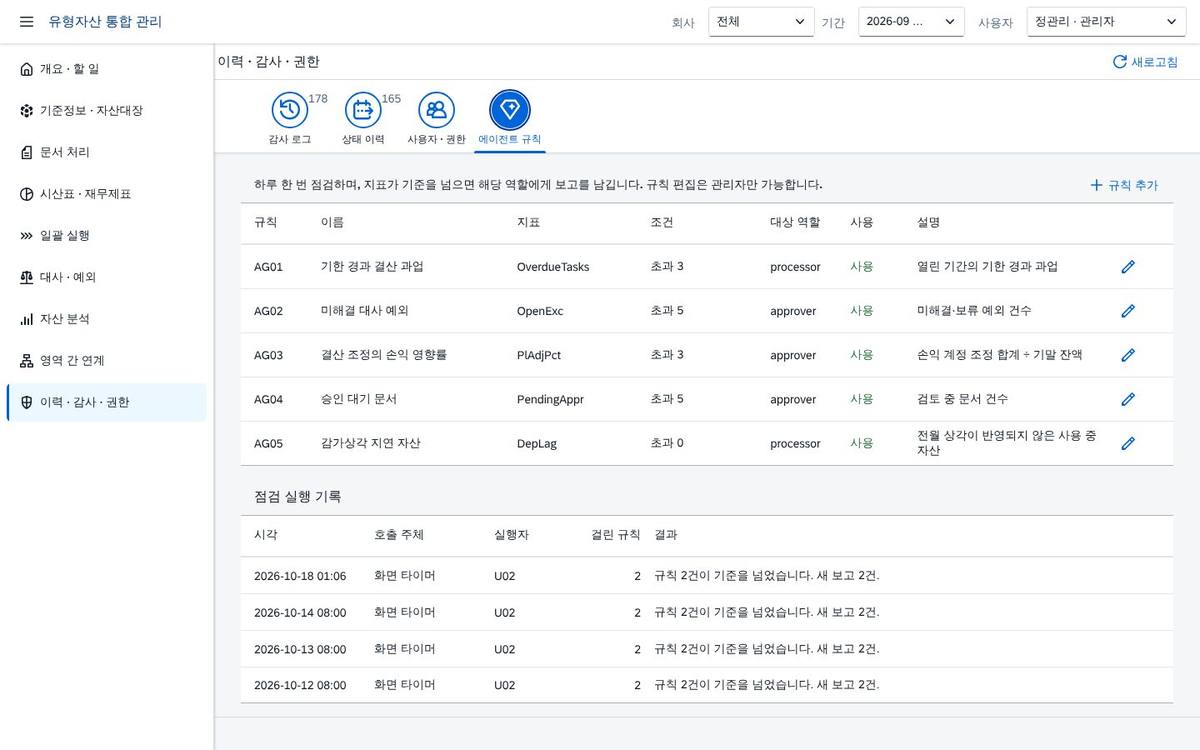Click the 사용 status in the AG01 row
This screenshot has width=1200, height=750.
point(861,267)
